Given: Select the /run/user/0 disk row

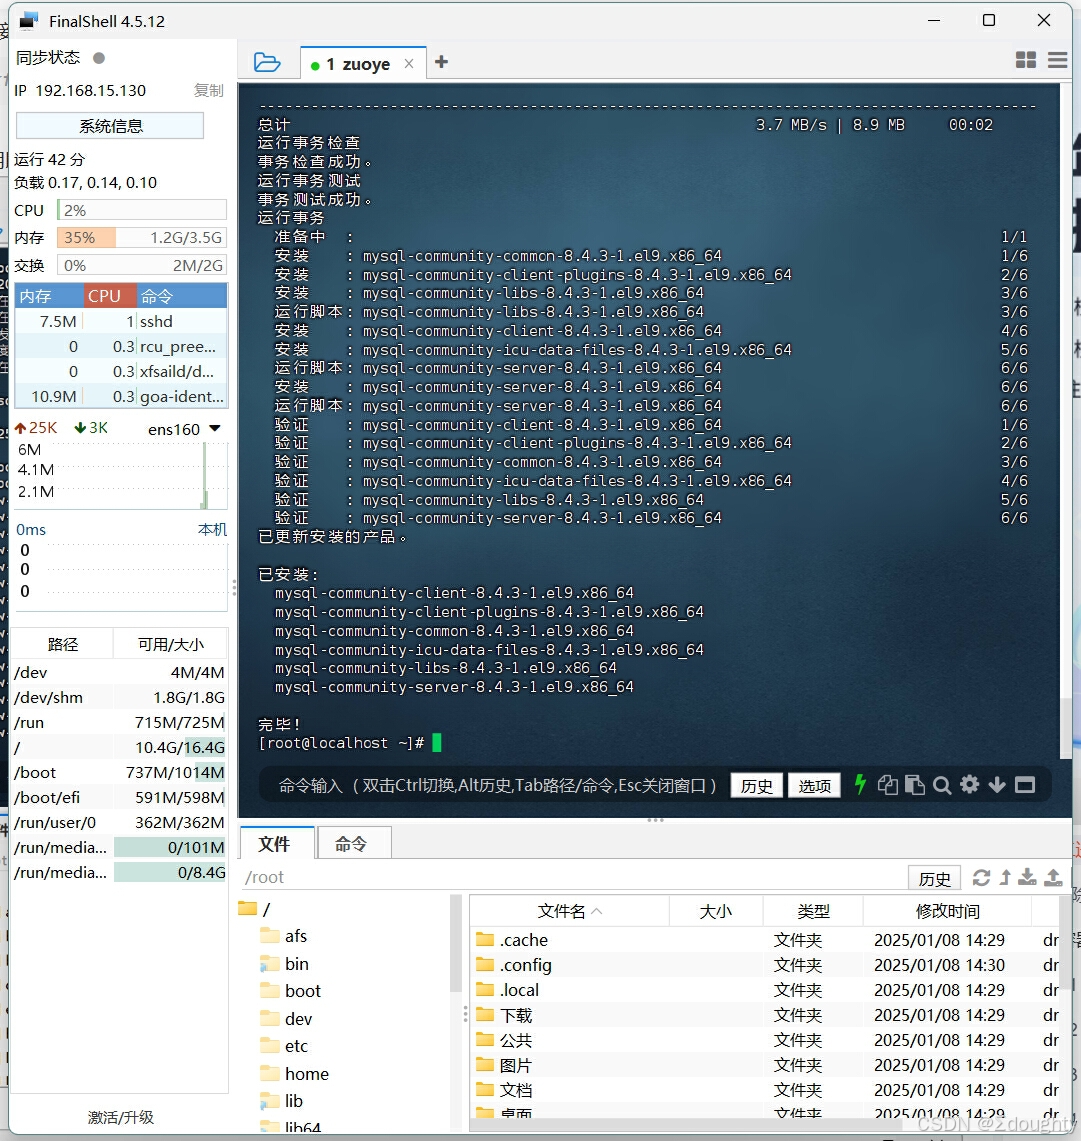Looking at the screenshot, I should (119, 823).
